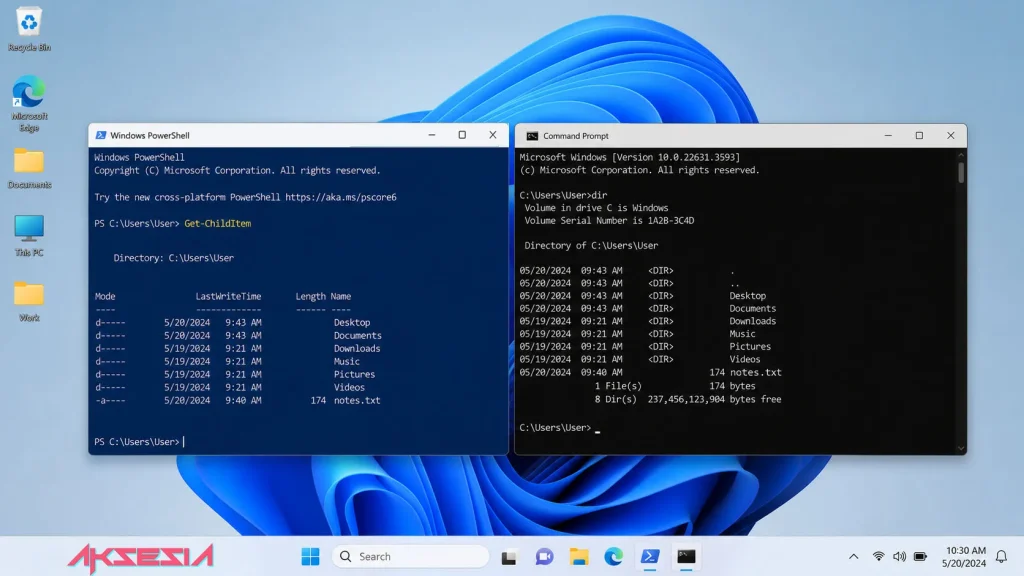Click the Videos entry in PowerShell listing

coord(349,387)
